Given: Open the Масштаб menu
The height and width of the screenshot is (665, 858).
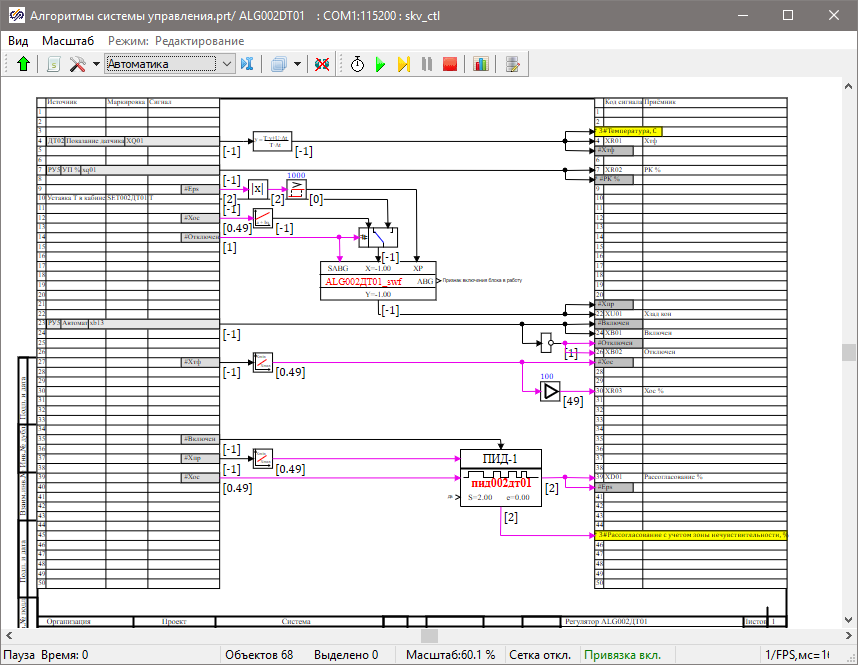Looking at the screenshot, I should point(68,41).
